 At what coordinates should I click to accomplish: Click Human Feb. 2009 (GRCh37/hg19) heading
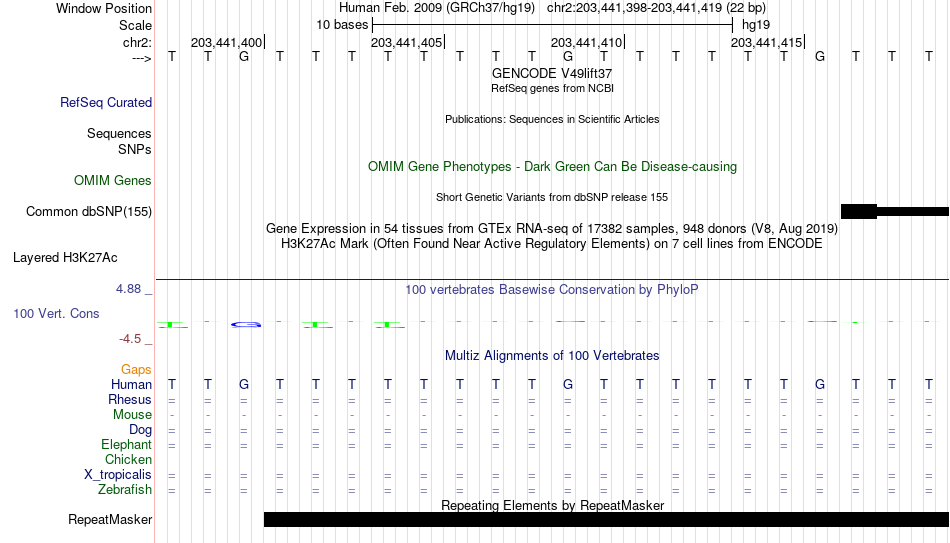click(437, 8)
